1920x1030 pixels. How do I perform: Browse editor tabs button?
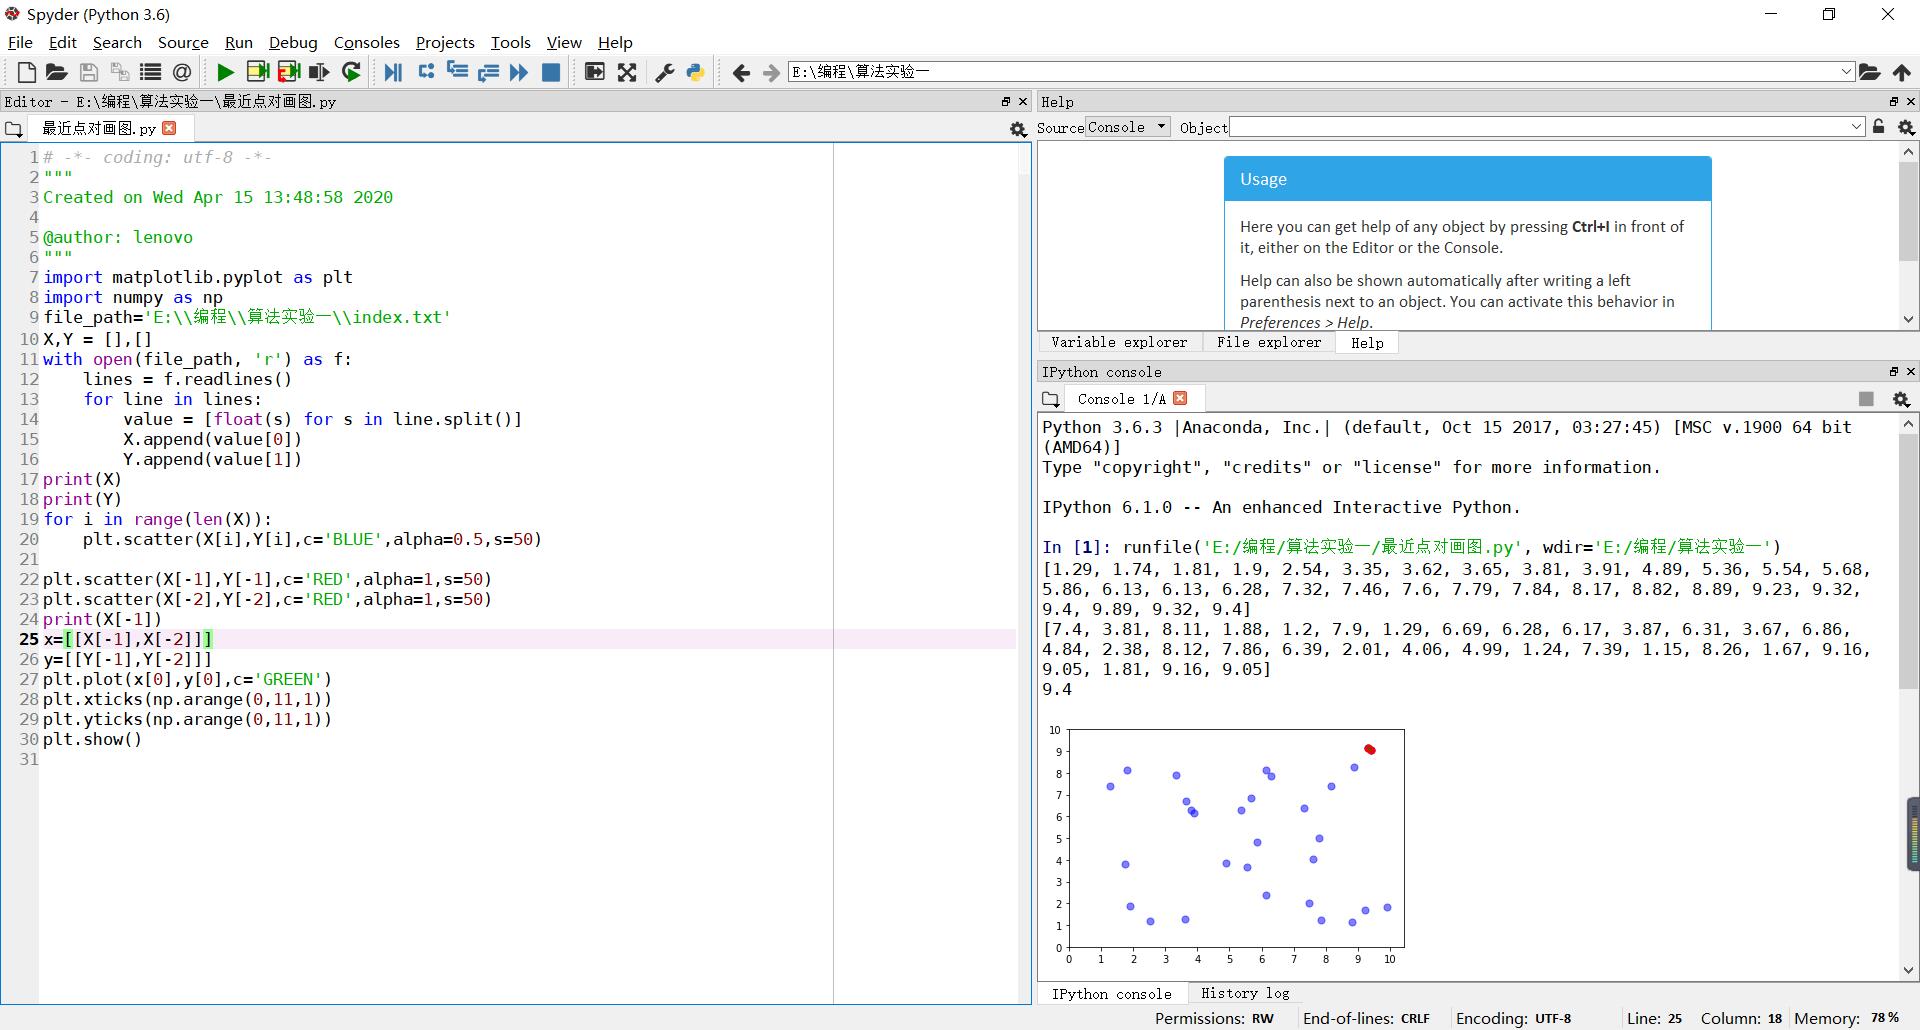(x=13, y=129)
